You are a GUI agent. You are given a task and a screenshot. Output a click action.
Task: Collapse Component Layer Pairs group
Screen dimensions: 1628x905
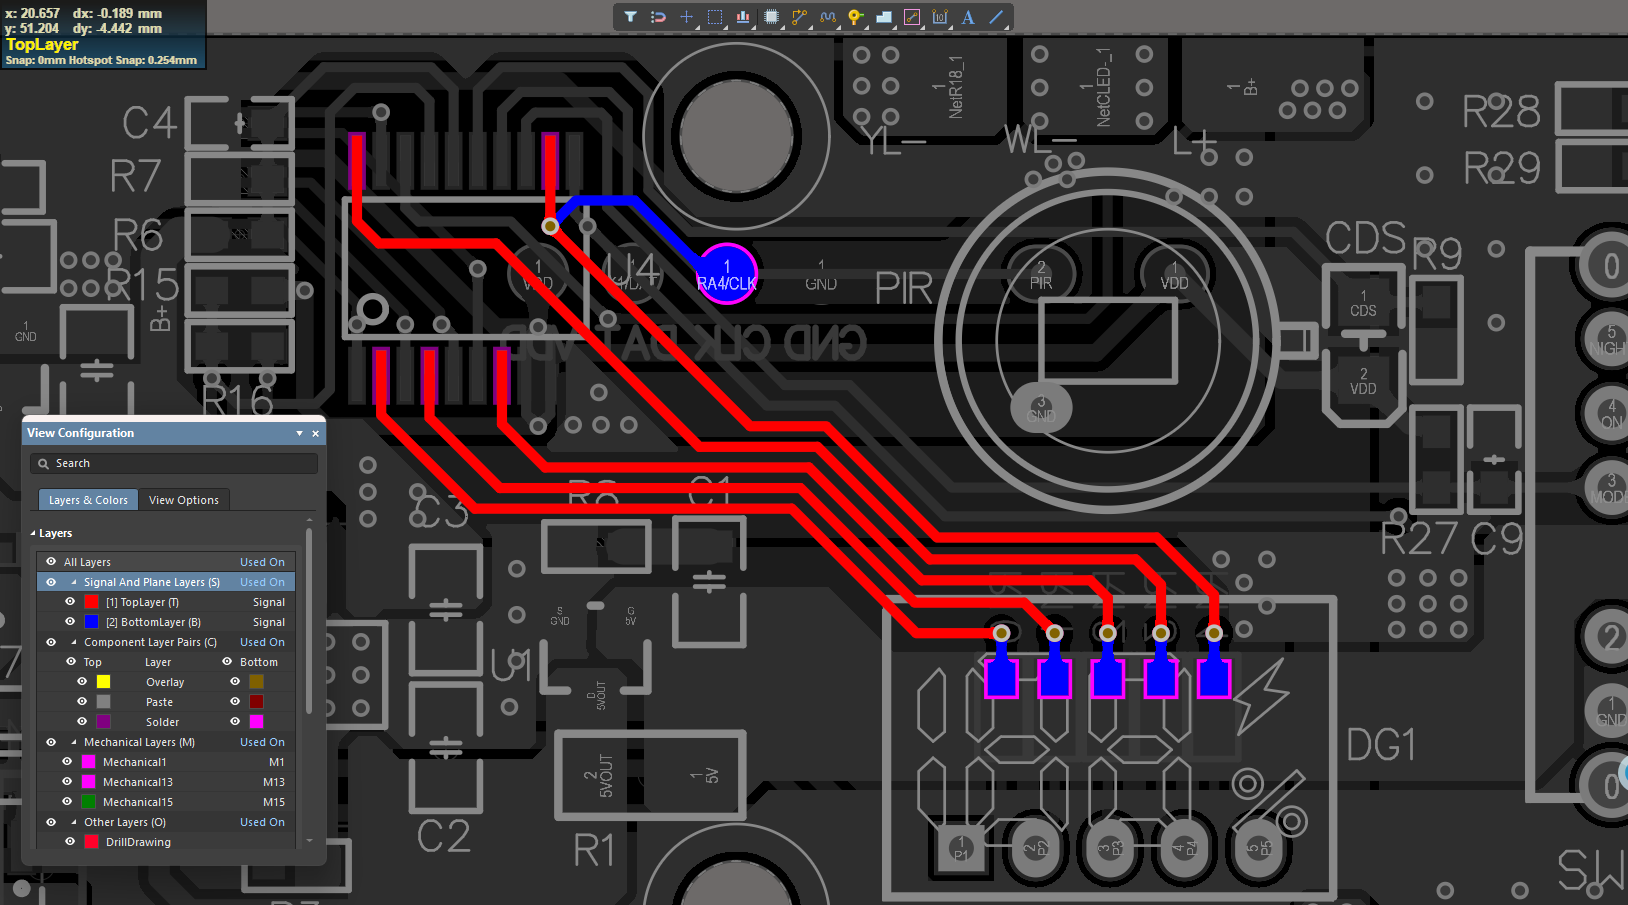click(x=74, y=642)
